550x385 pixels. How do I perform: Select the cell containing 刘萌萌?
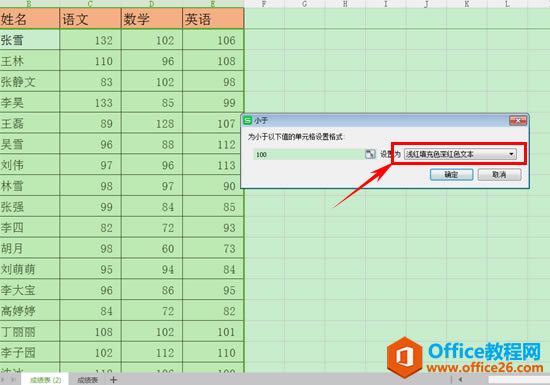(x=29, y=269)
